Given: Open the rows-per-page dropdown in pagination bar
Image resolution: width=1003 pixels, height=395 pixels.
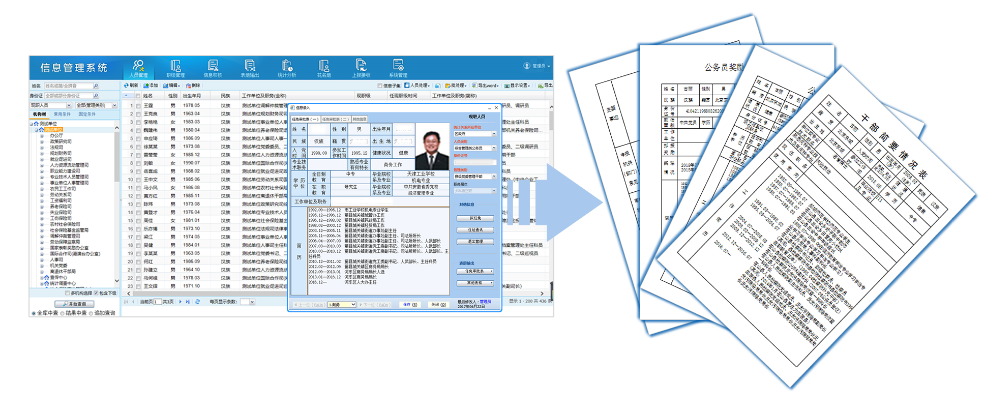Looking at the screenshot, I should tap(248, 302).
